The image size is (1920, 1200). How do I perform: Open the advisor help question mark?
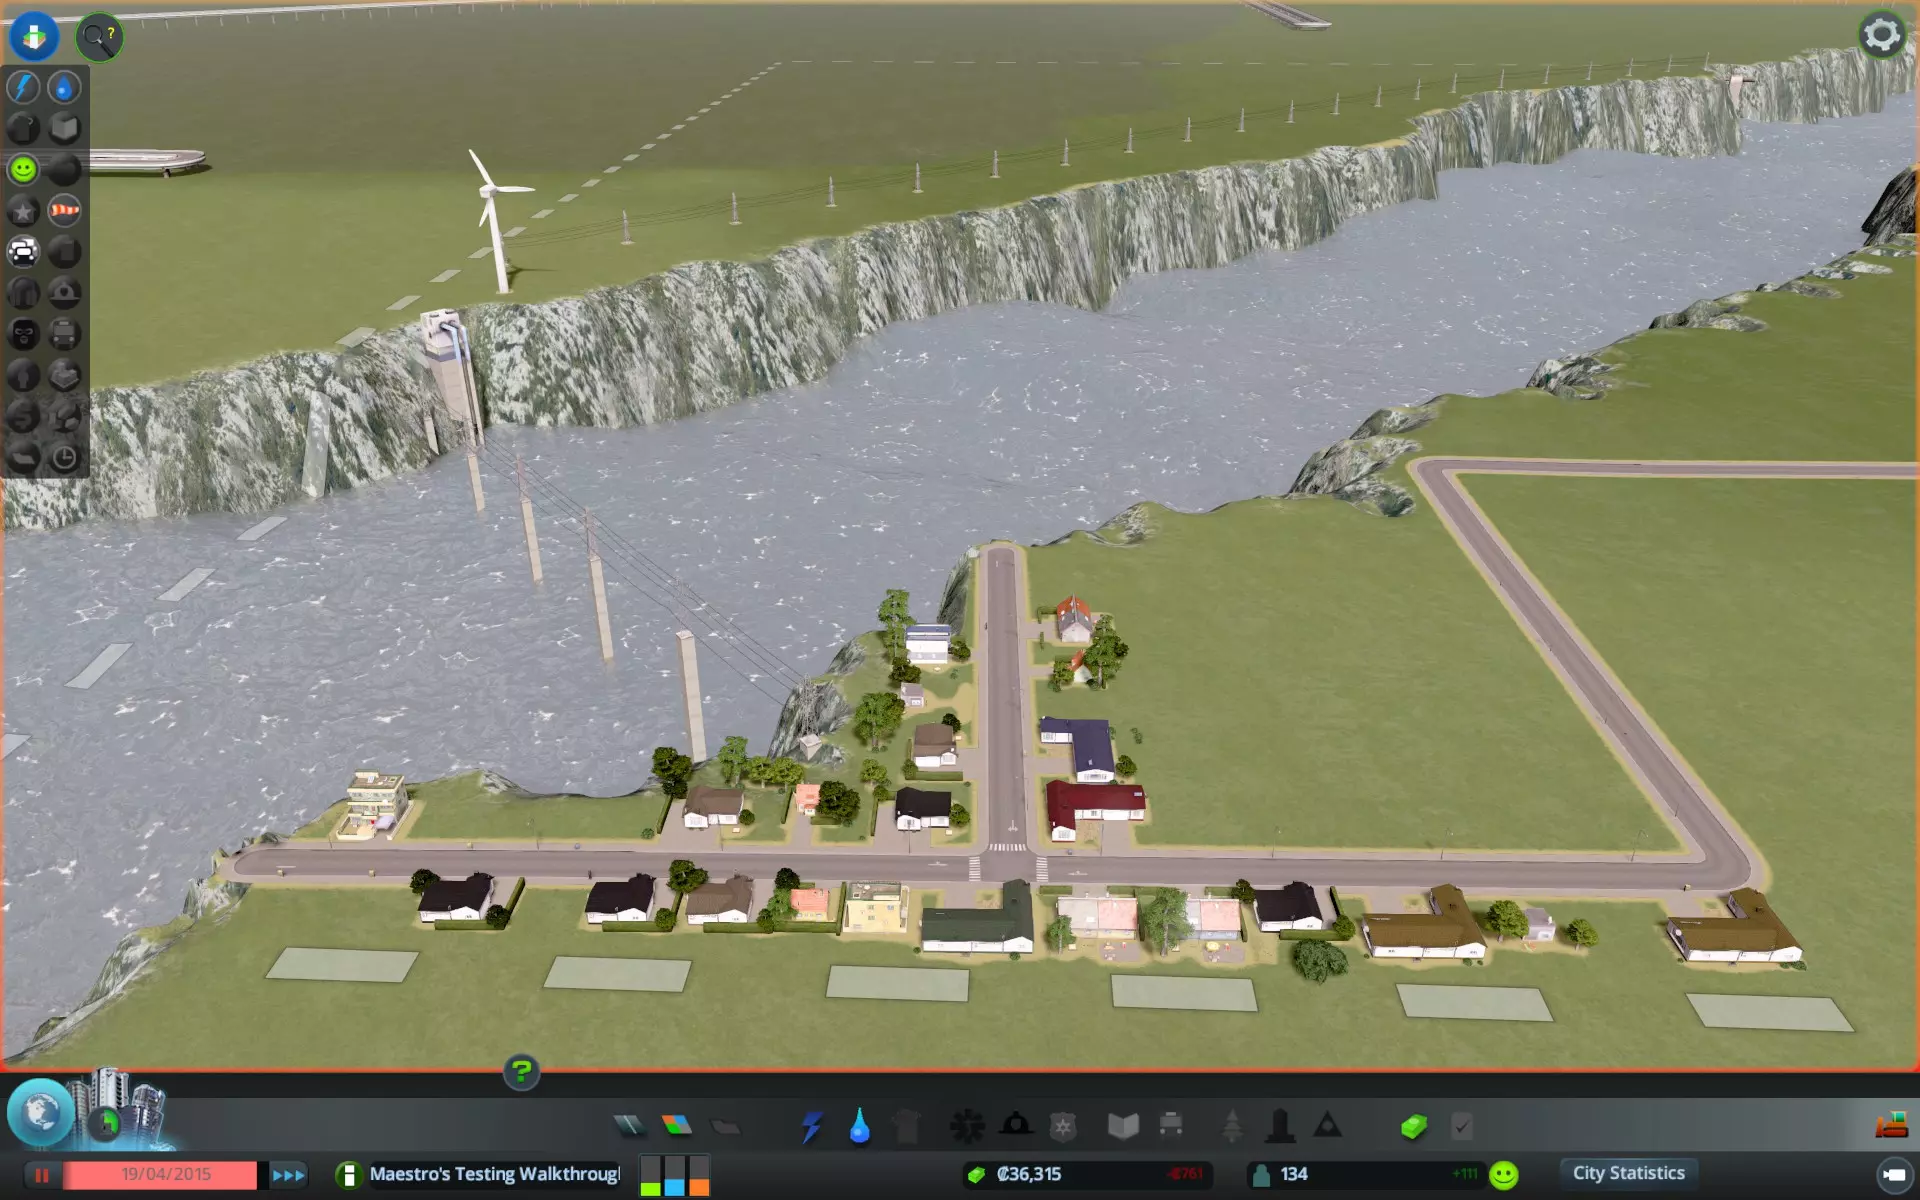click(521, 1072)
